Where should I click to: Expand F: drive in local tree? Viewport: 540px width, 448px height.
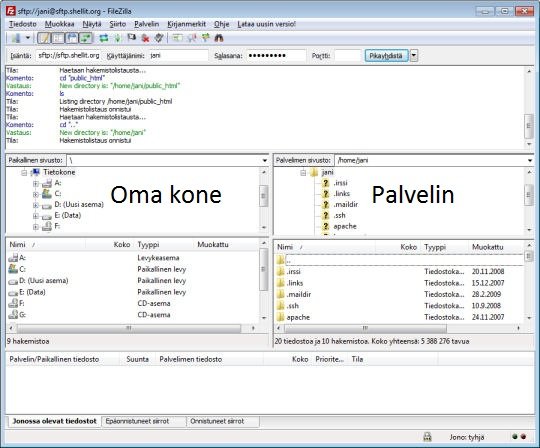point(35,227)
